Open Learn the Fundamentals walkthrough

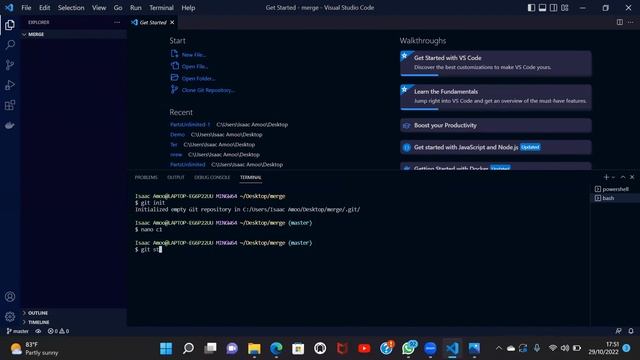[x=496, y=97]
